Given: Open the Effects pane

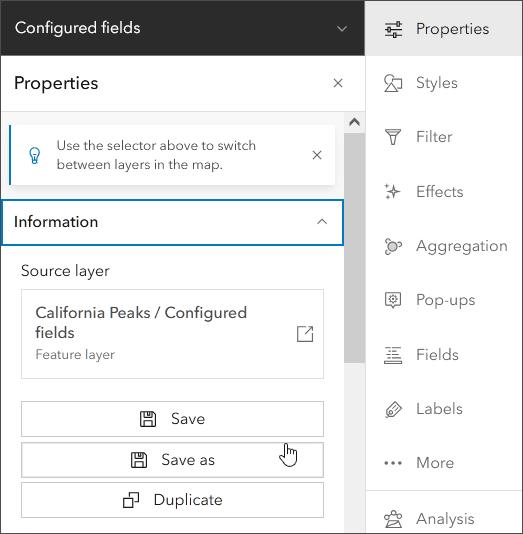Looking at the screenshot, I should coord(444,191).
